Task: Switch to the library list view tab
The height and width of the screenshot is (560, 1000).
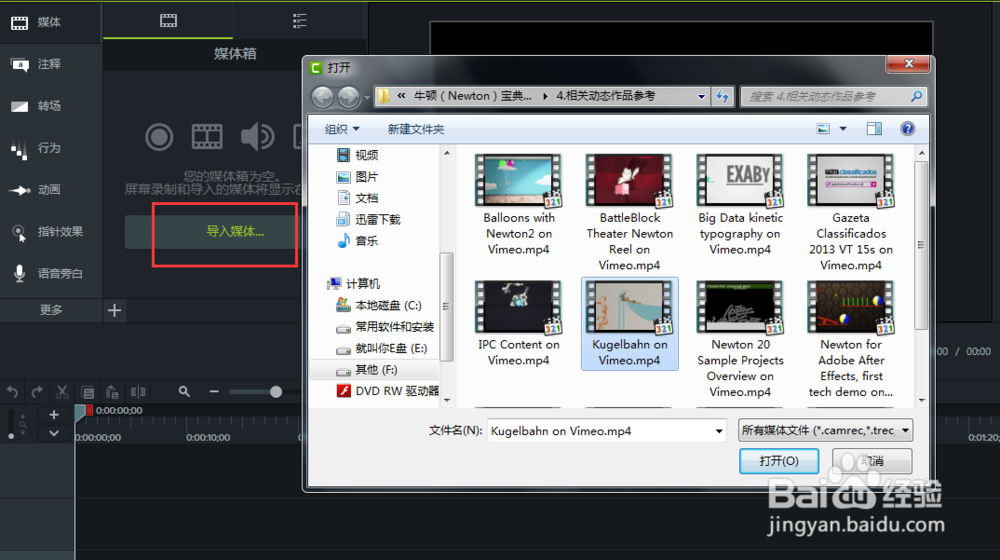Action: pos(299,20)
